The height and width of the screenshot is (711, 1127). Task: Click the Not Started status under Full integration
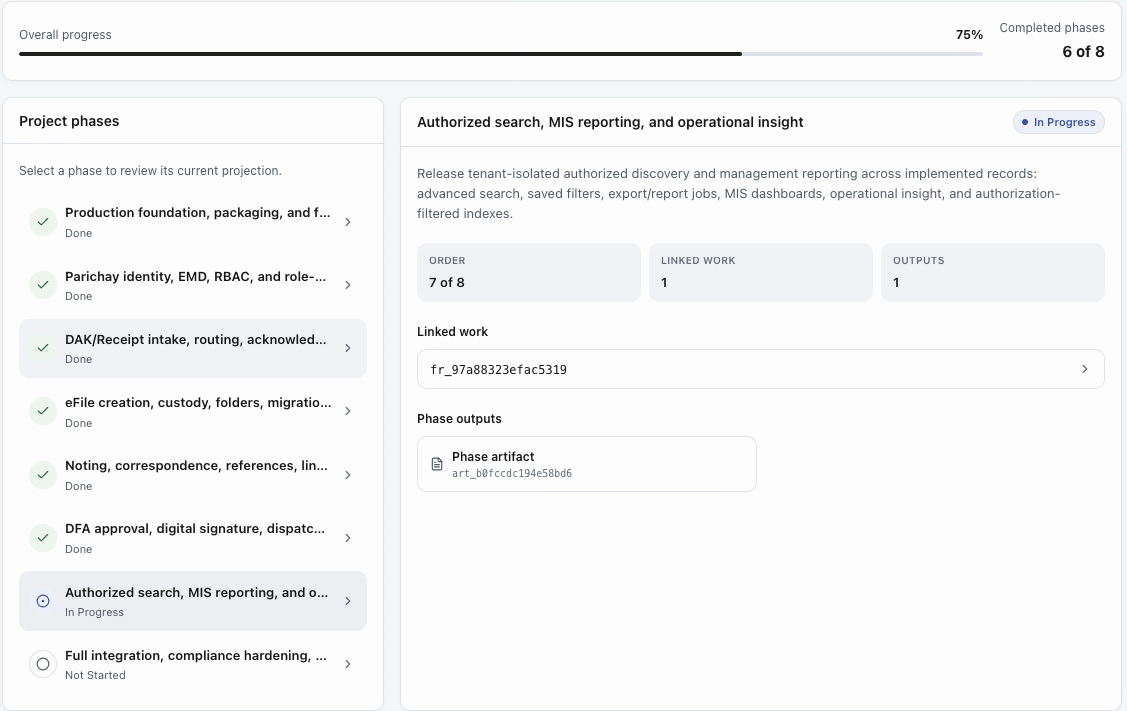[x=95, y=675]
